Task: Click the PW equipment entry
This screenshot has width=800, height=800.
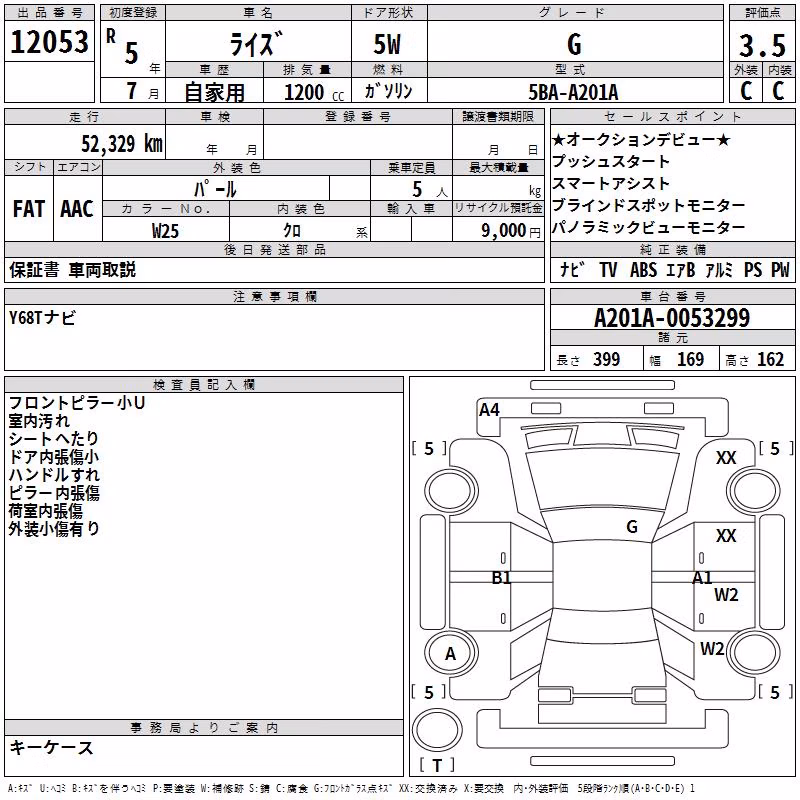Action: tap(780, 269)
